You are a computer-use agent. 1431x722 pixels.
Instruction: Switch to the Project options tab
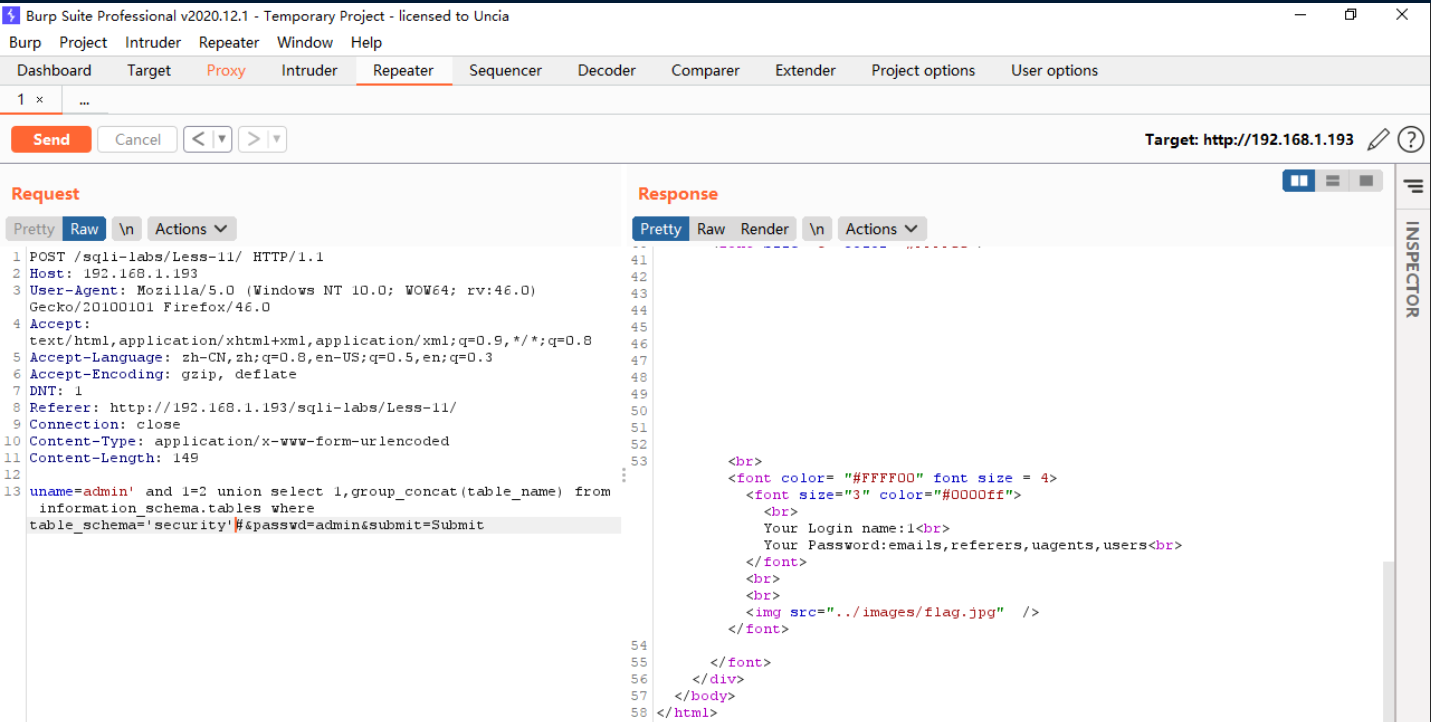click(x=923, y=70)
